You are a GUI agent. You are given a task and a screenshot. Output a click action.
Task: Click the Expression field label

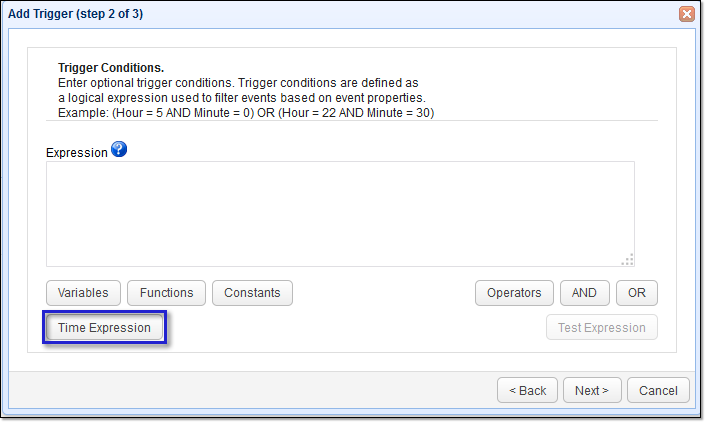click(76, 153)
